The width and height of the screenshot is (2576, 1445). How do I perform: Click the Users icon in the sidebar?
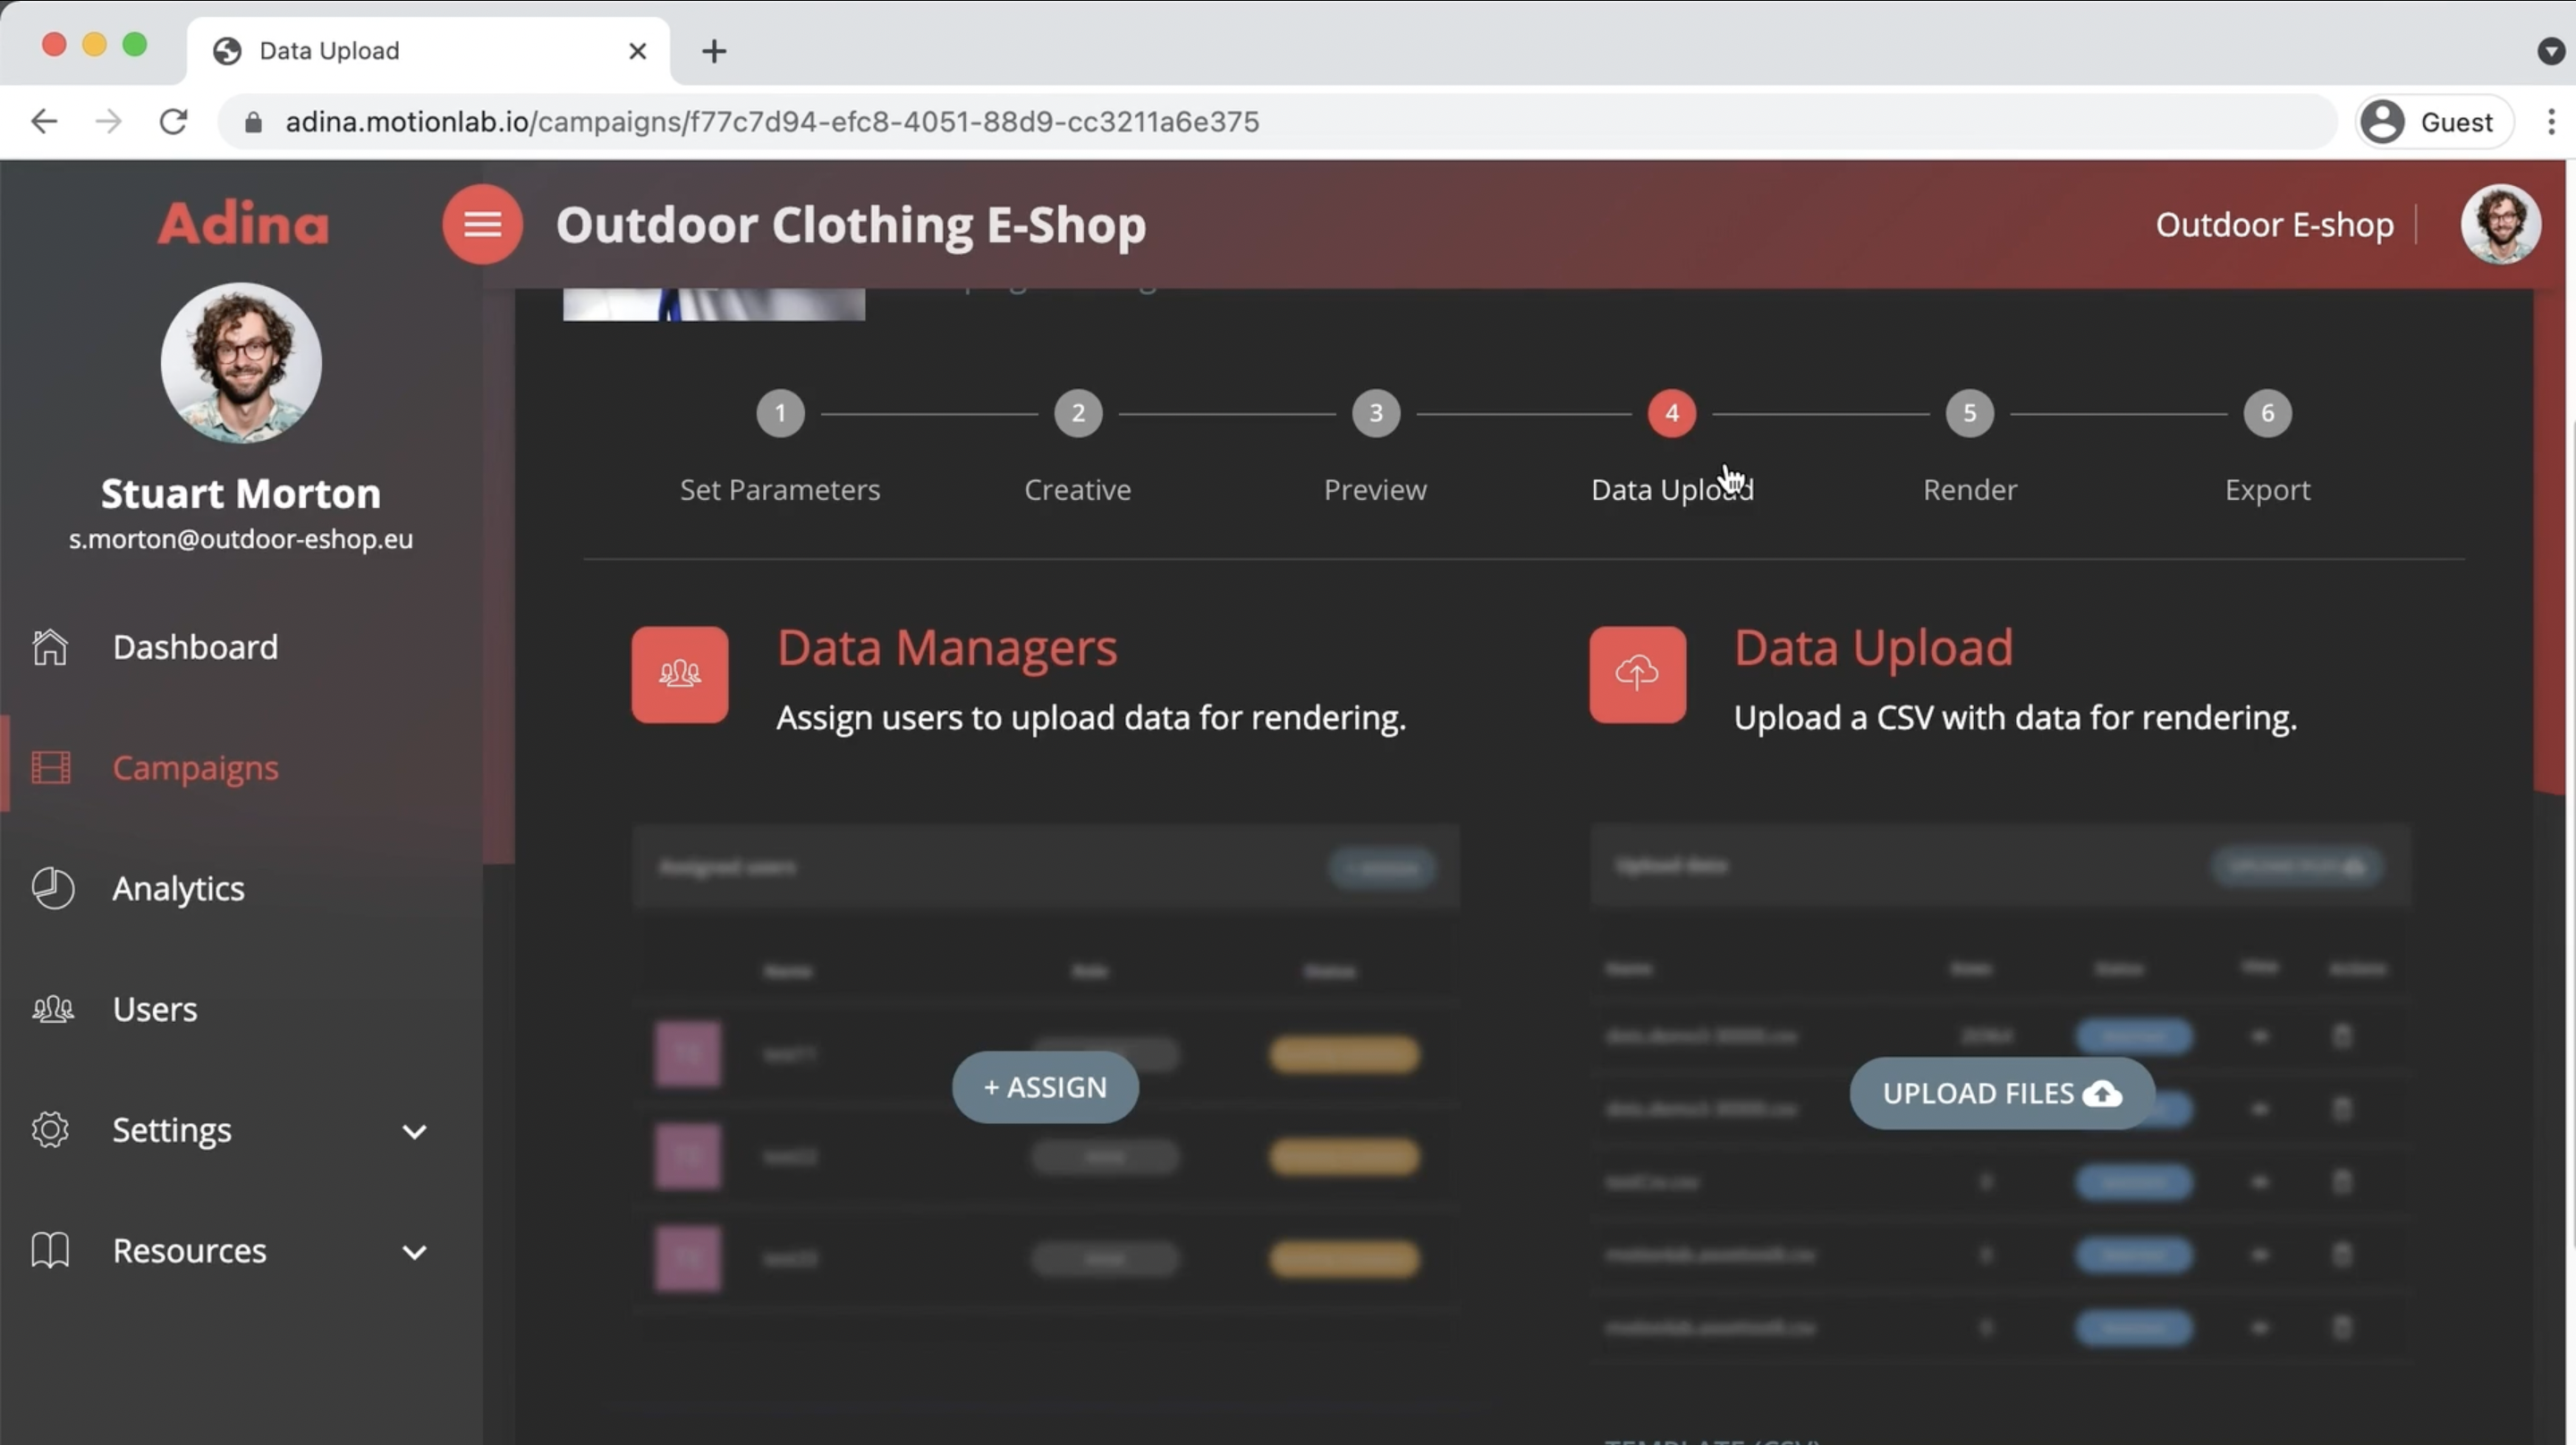[x=52, y=1009]
